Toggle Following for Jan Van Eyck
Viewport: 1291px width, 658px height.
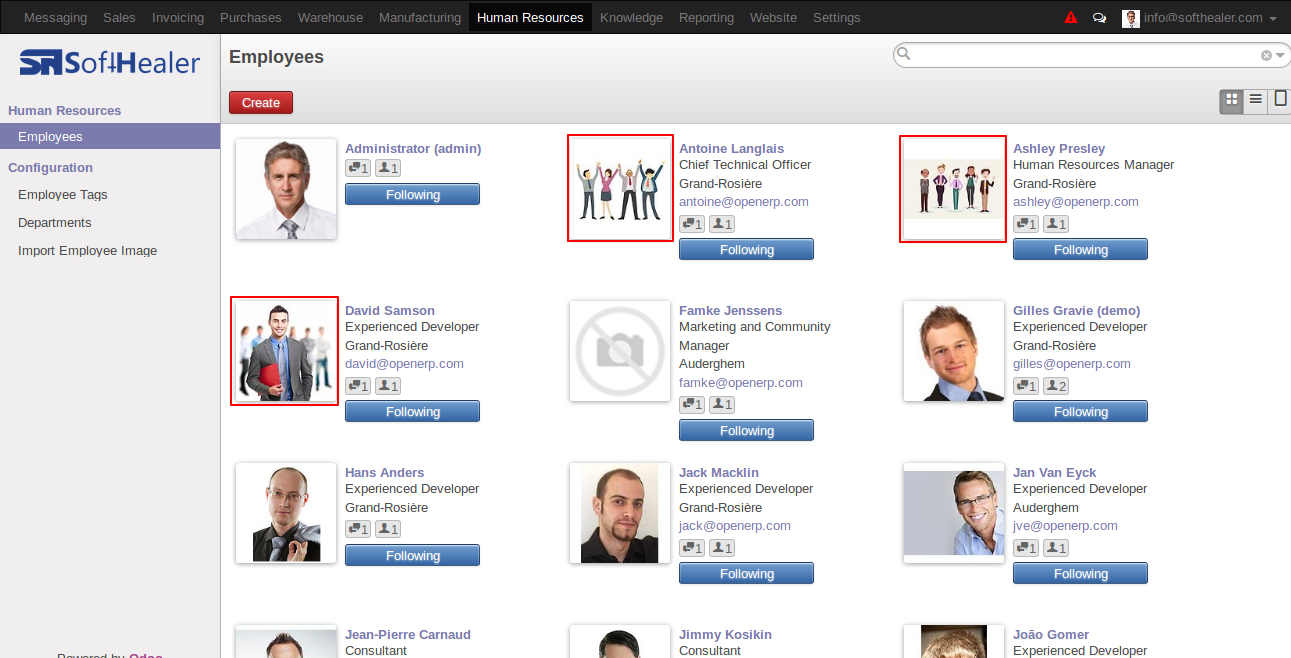pyautogui.click(x=1080, y=574)
